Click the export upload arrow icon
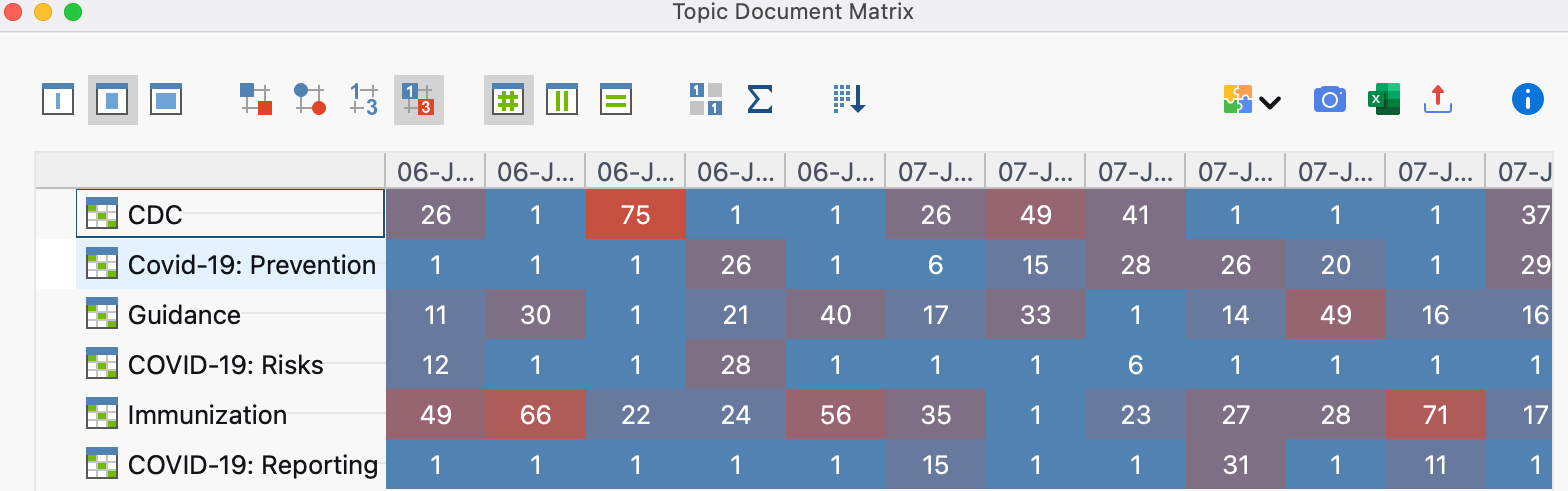The height and width of the screenshot is (491, 1568). (x=1437, y=100)
